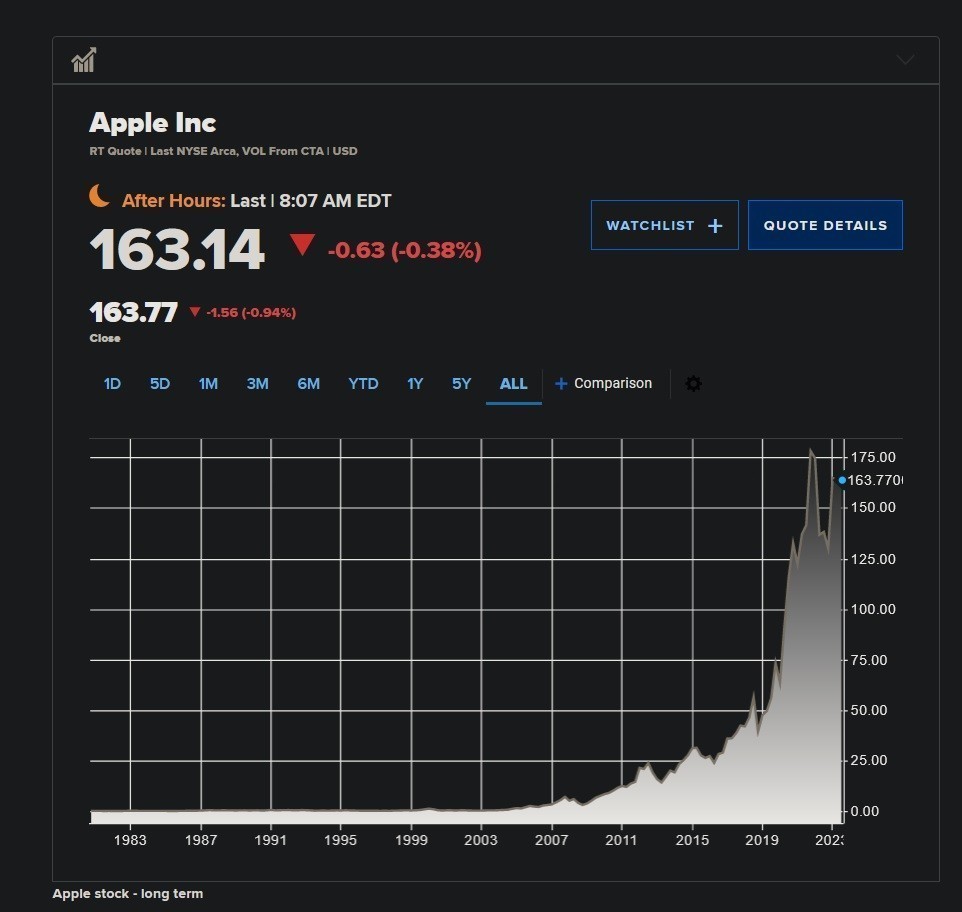Select the YTD range tab

click(x=363, y=384)
